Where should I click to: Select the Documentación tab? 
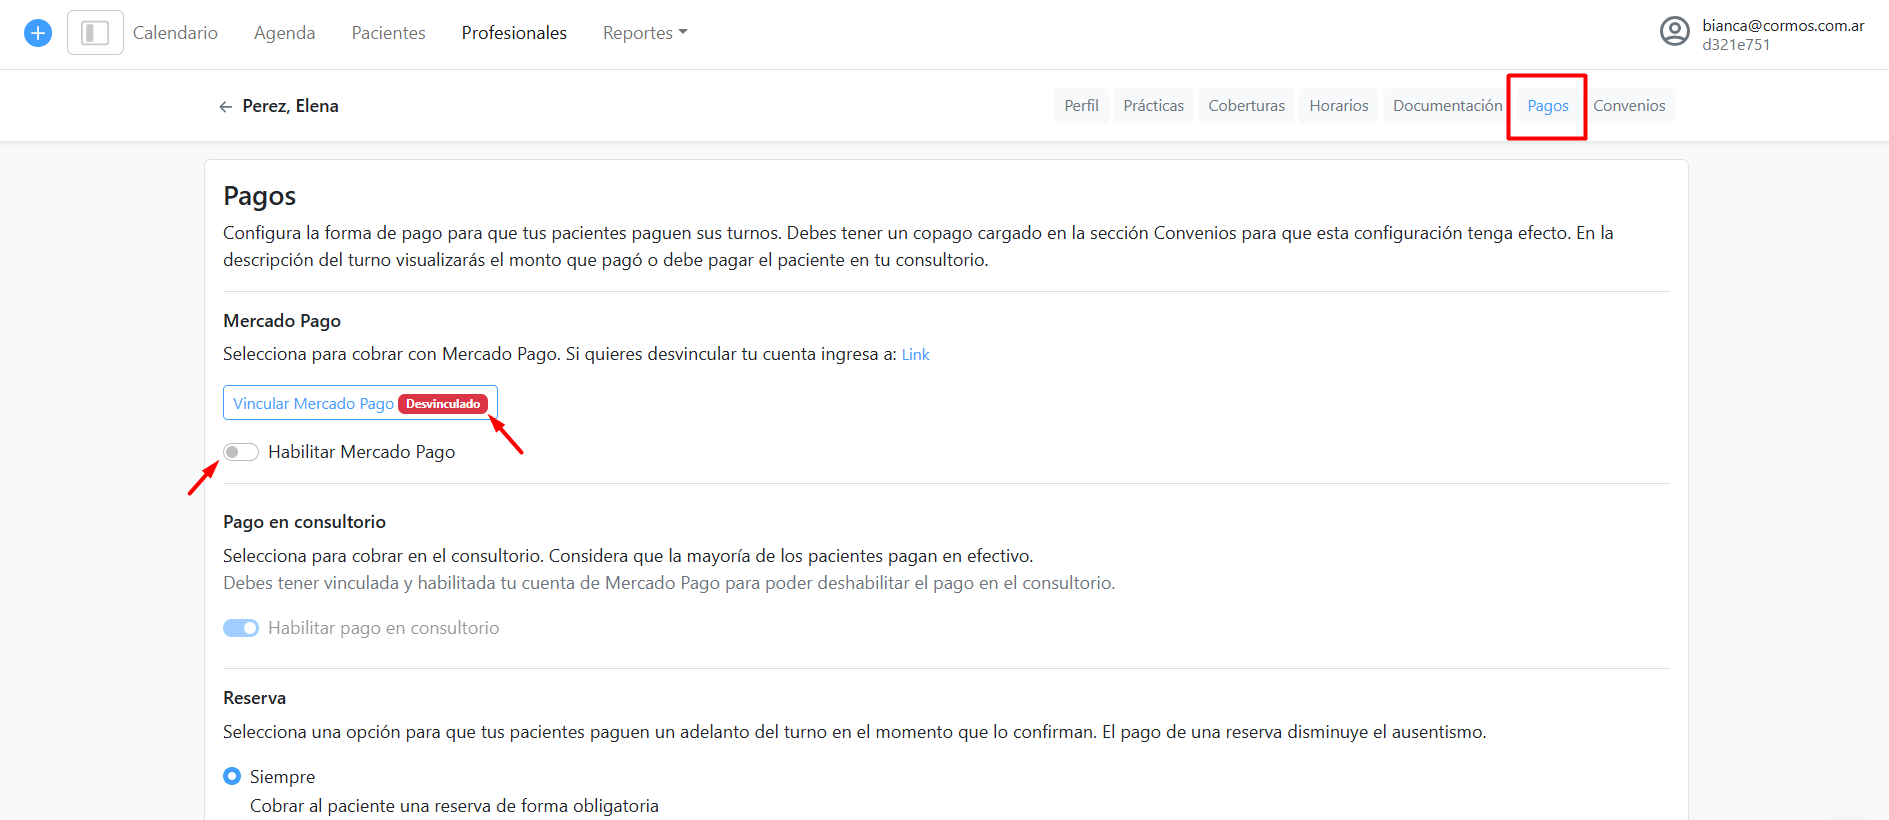point(1447,105)
